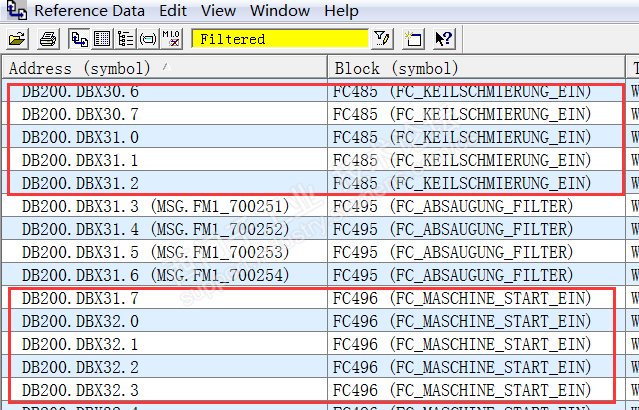The width and height of the screenshot is (639, 410).
Task: Click FC485 block in DB200.DBX30.7 row
Action: pos(462,114)
